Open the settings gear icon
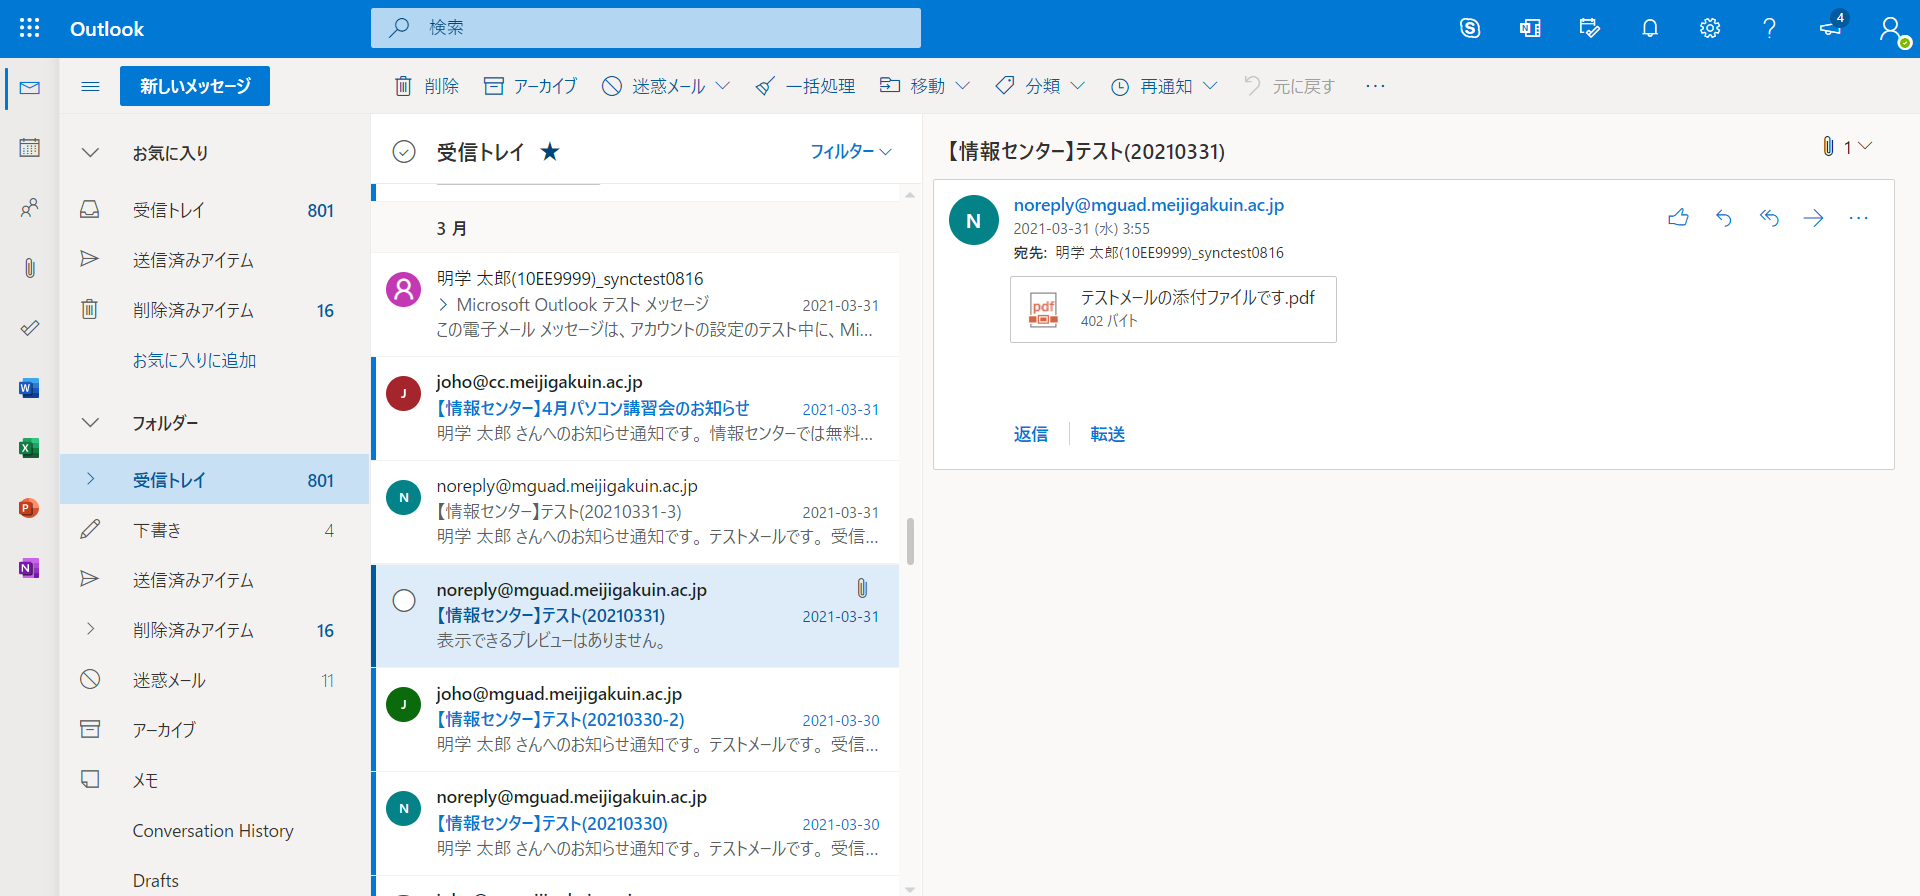This screenshot has height=896, width=1920. (x=1709, y=28)
